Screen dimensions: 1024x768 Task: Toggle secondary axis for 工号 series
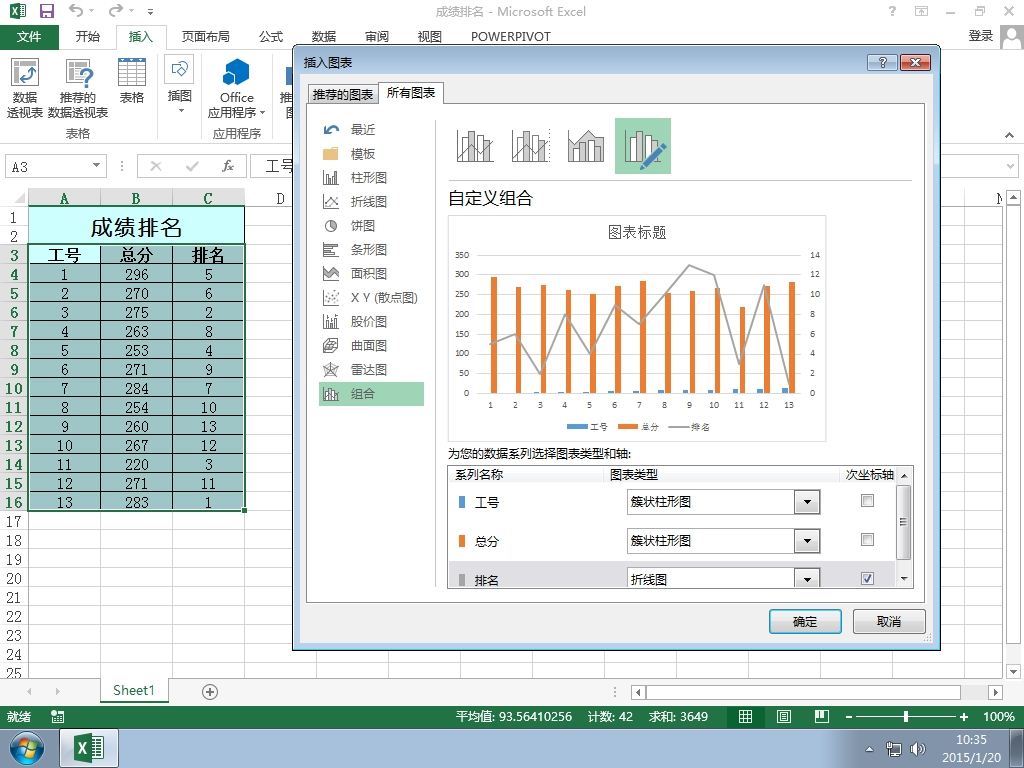tap(867, 501)
